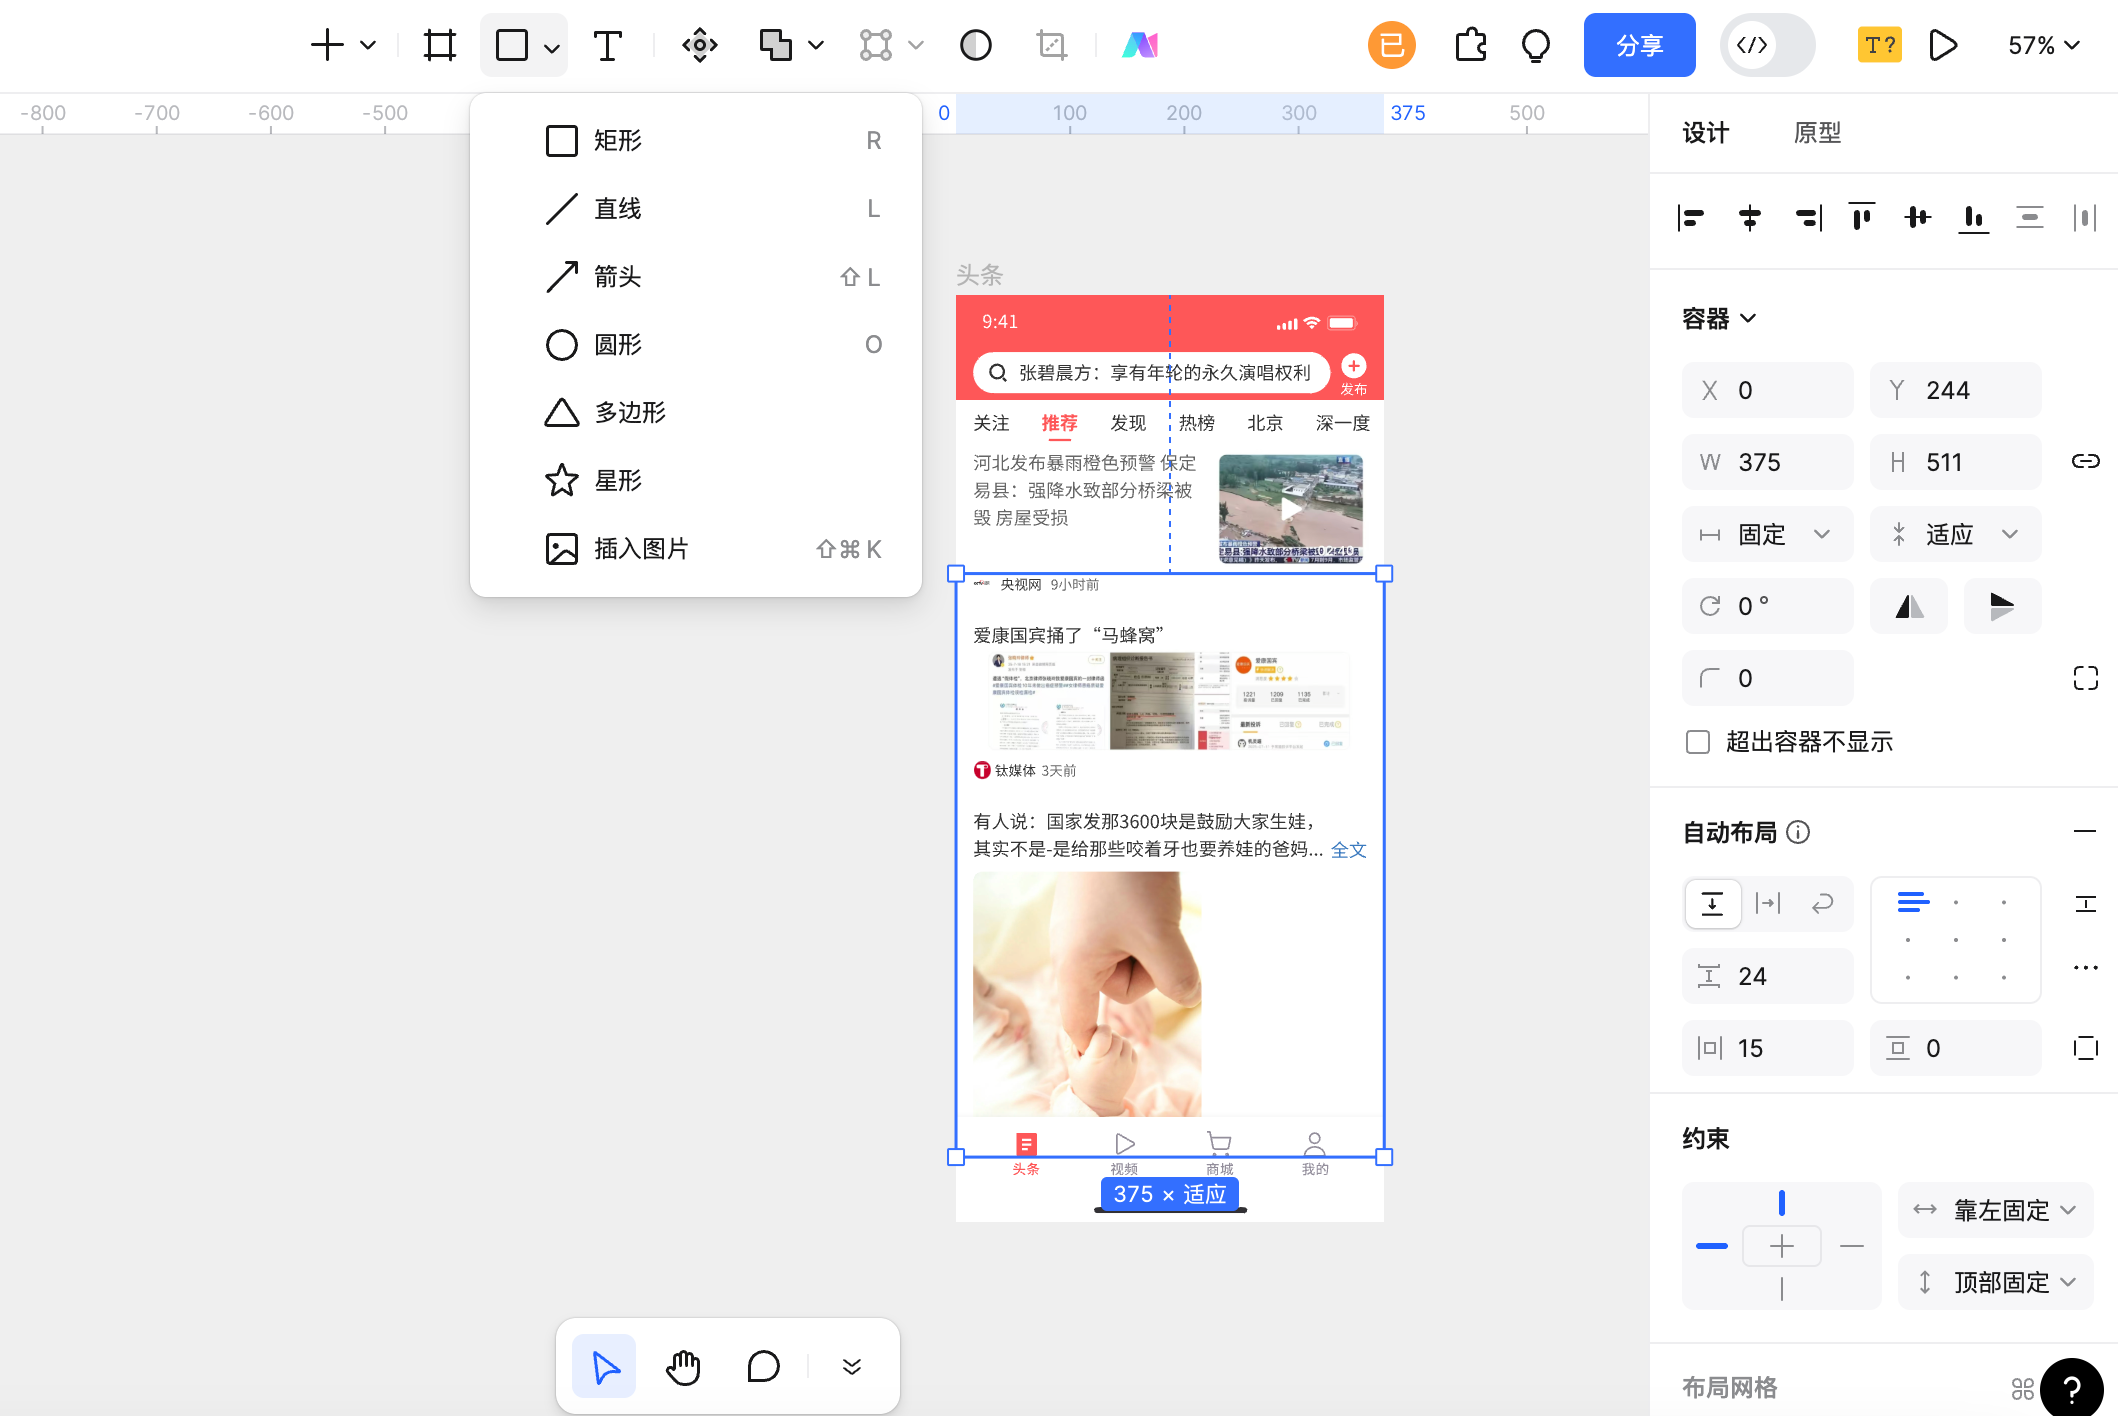Choose 多边形 from the shape menu
Screen dimensions: 2118x1416
click(x=696, y=412)
